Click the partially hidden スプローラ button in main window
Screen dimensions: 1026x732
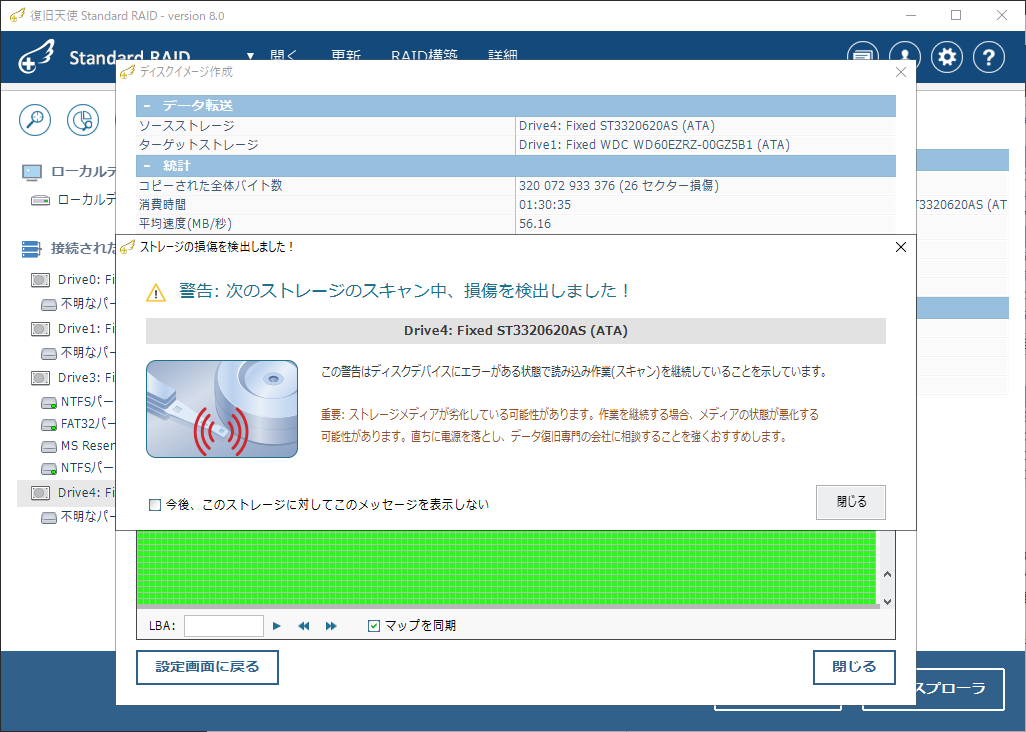(960, 689)
